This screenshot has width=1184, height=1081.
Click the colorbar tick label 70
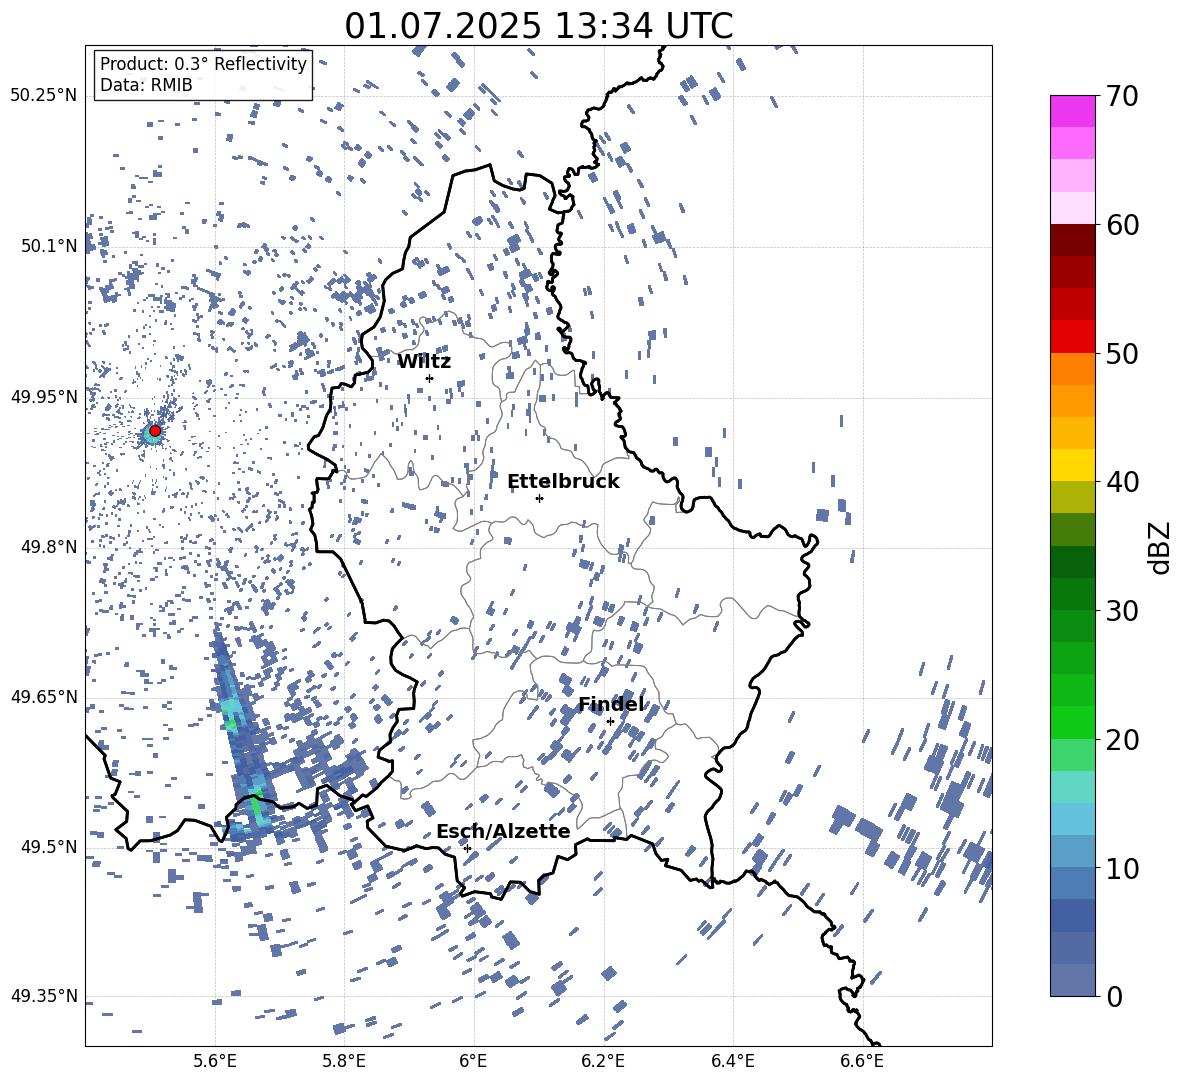click(1123, 96)
